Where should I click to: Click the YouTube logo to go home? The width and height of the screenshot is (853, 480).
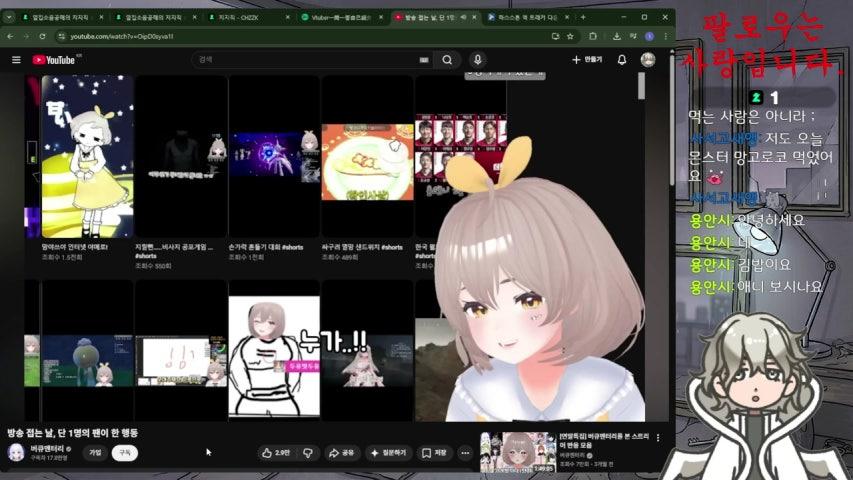55,60
